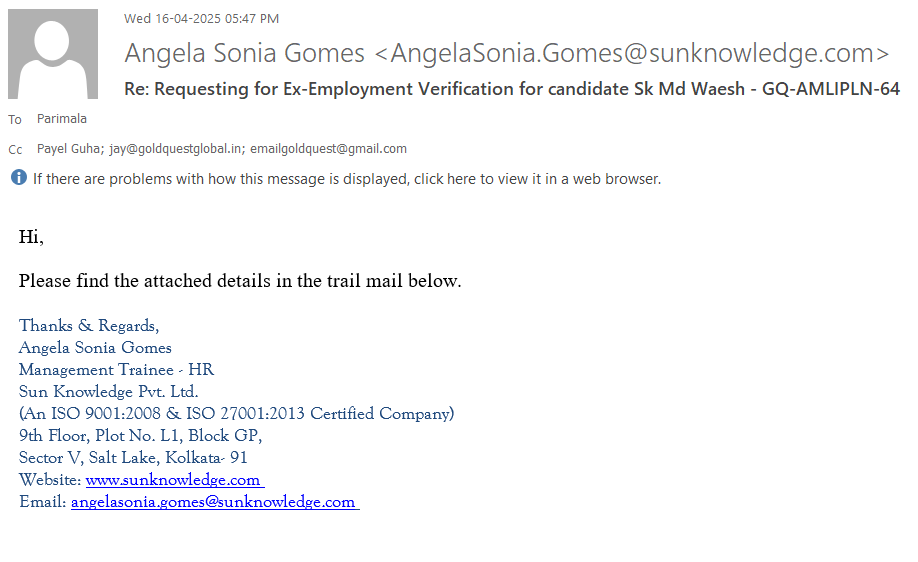This screenshot has height=562, width=918.
Task: Select Cc address emailgoldquest@gmail.com
Action: point(328,149)
